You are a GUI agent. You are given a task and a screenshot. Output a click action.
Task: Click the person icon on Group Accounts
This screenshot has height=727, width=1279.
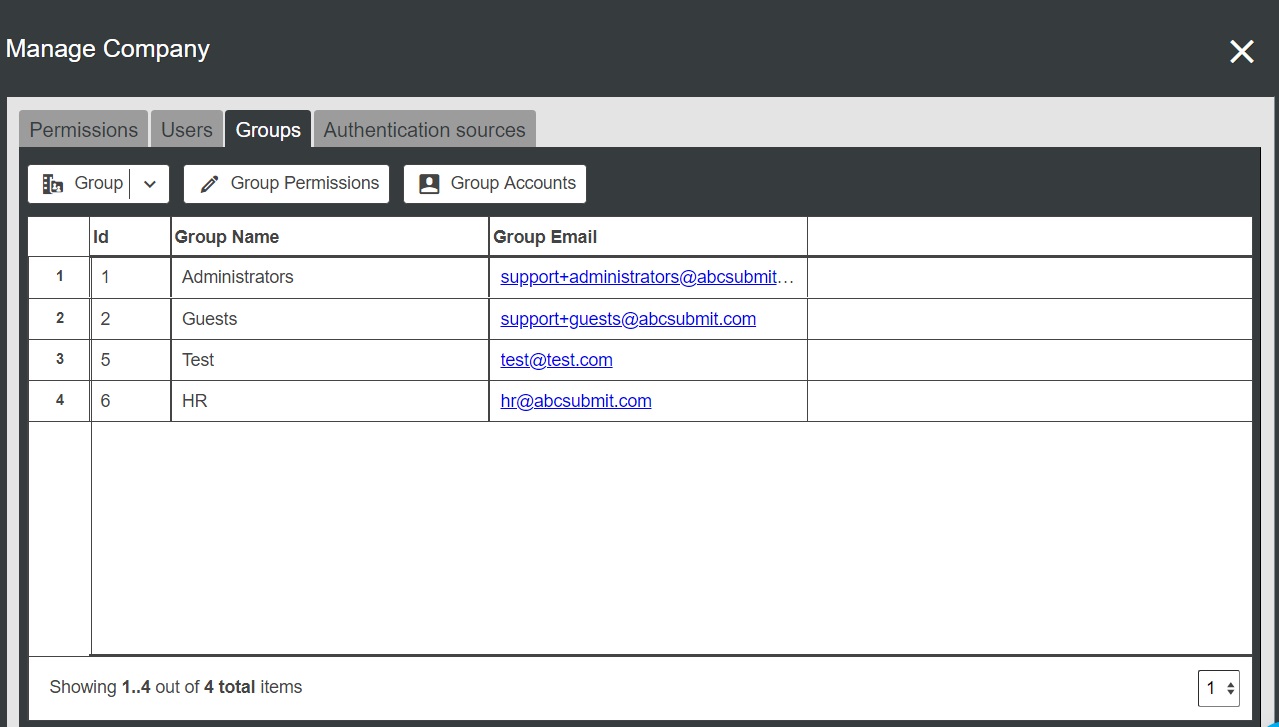click(x=429, y=184)
